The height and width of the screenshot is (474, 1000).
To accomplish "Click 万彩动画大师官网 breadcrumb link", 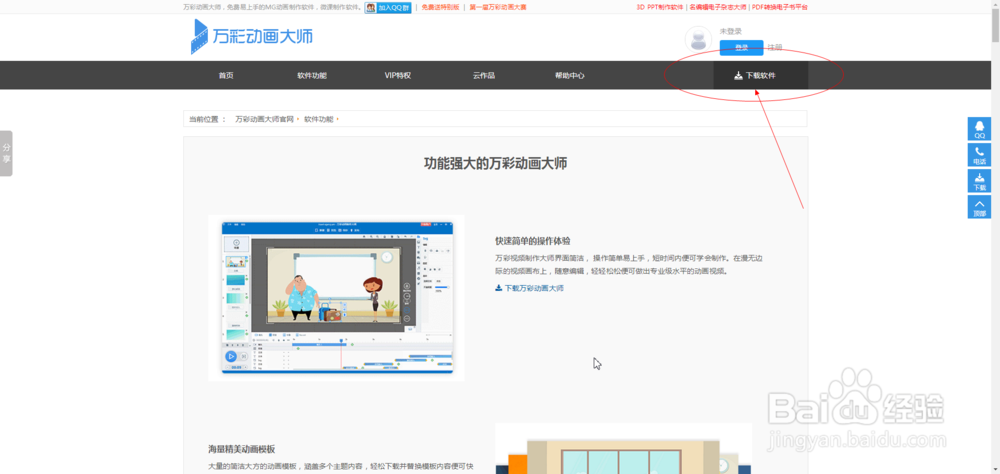I will tap(264, 119).
